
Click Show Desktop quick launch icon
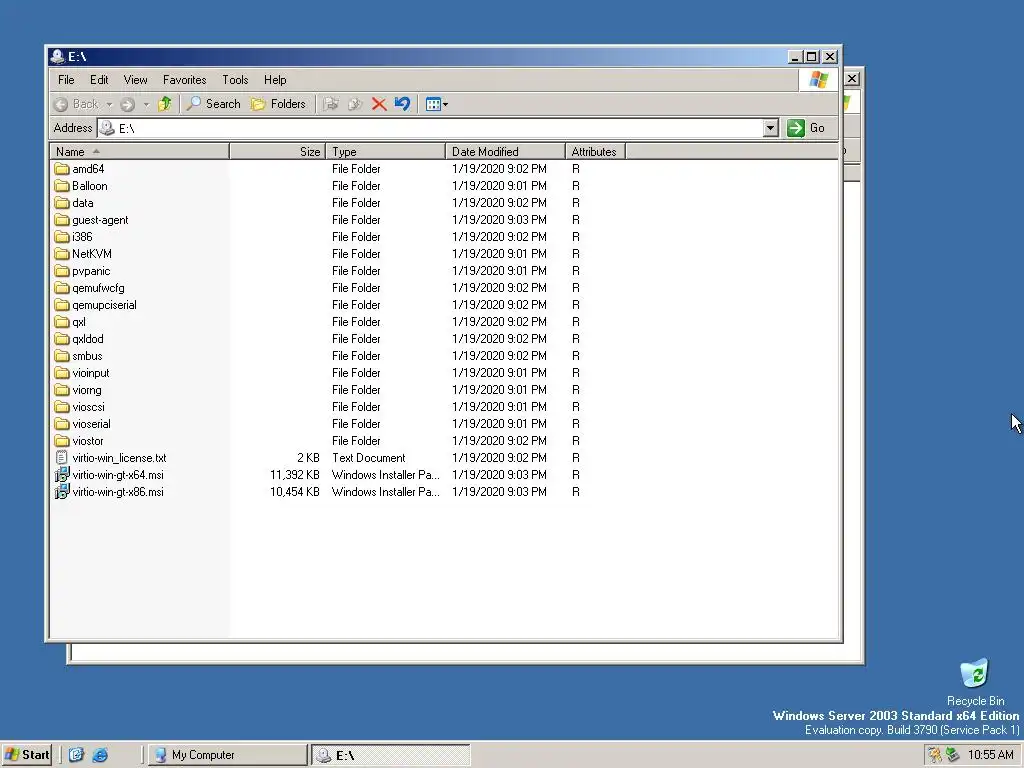76,755
